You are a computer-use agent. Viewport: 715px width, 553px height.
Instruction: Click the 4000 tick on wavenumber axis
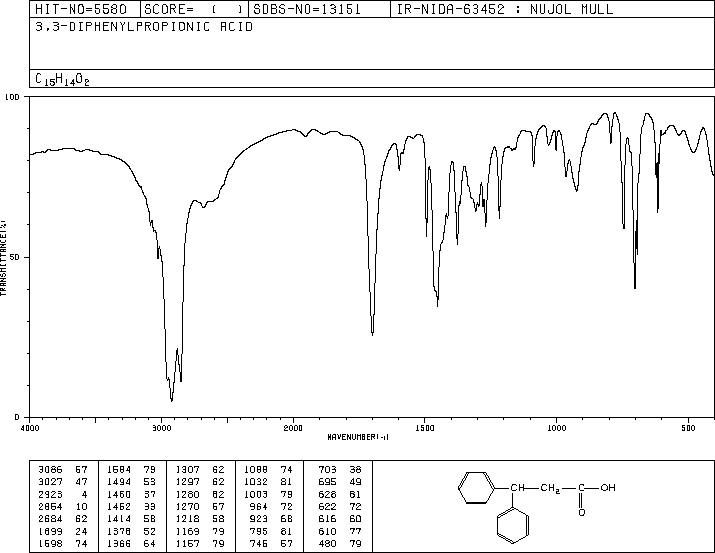(x=30, y=428)
